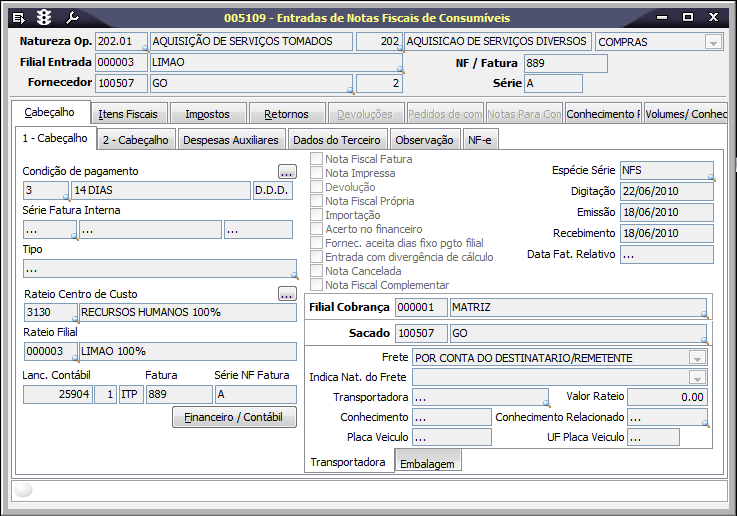Switch to the Embalagem bottom tab
This screenshot has width=737, height=516.
pyautogui.click(x=428, y=464)
